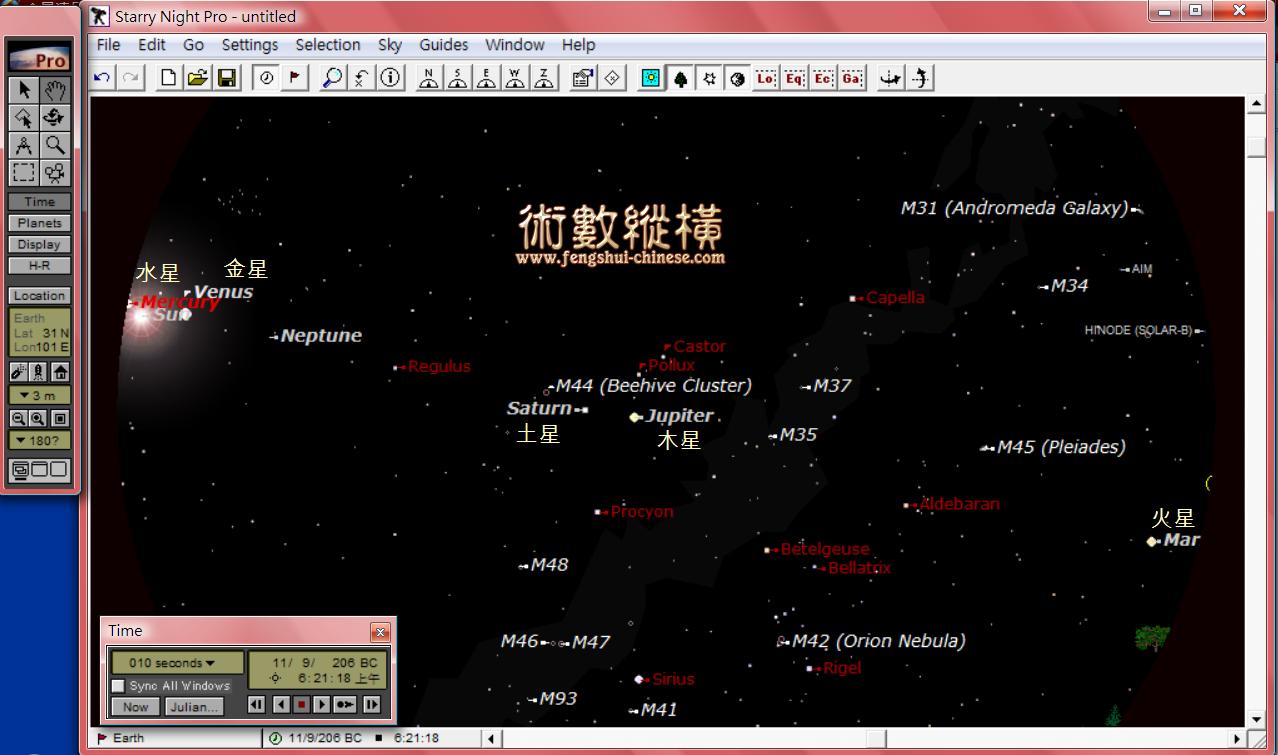Click the clock time toolbar icon
Screen dimensions: 1278x755
(x=265, y=78)
